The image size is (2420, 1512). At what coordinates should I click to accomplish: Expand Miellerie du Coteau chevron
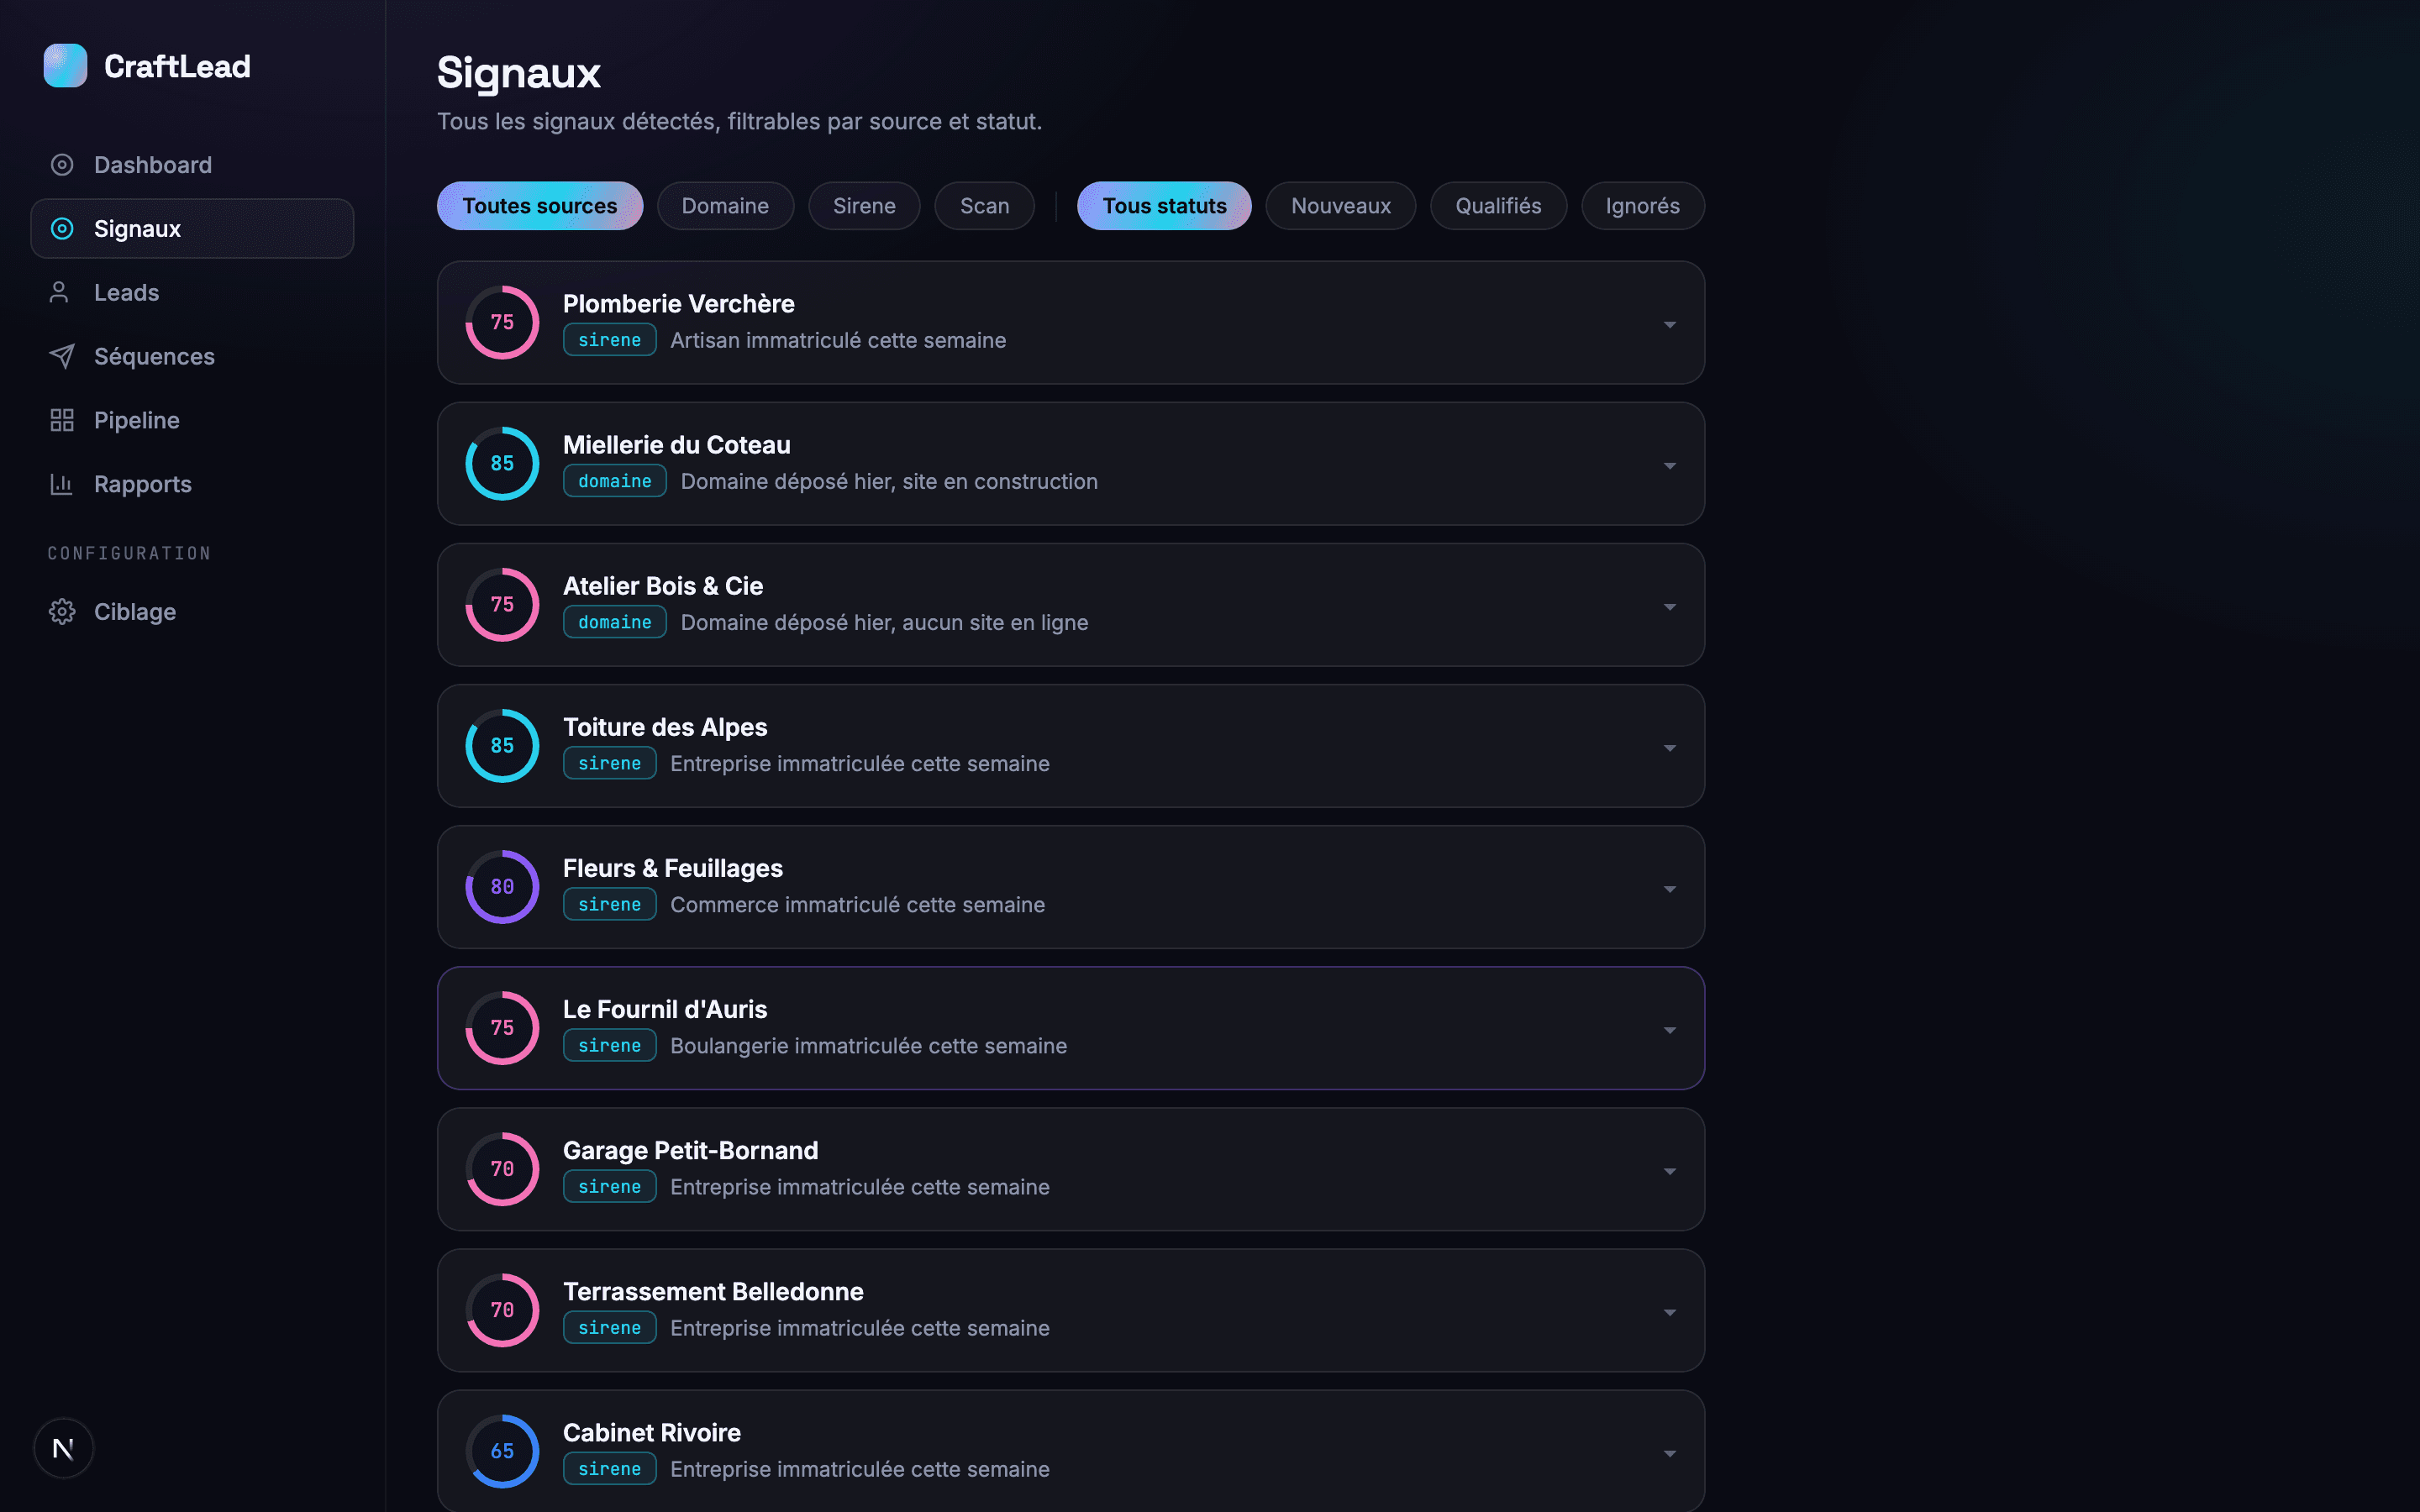click(1670, 465)
